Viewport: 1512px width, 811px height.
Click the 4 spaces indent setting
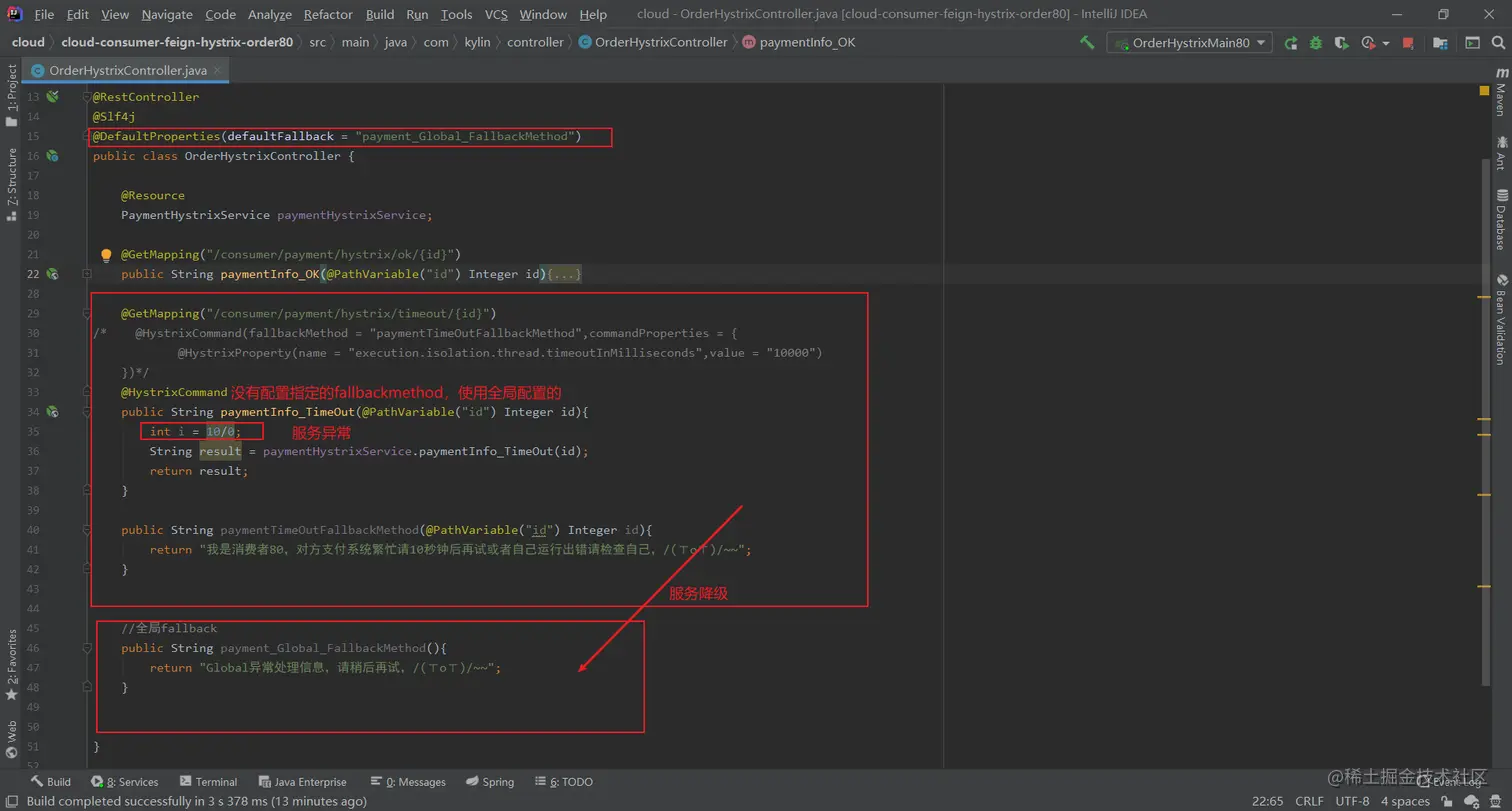pos(1405,801)
